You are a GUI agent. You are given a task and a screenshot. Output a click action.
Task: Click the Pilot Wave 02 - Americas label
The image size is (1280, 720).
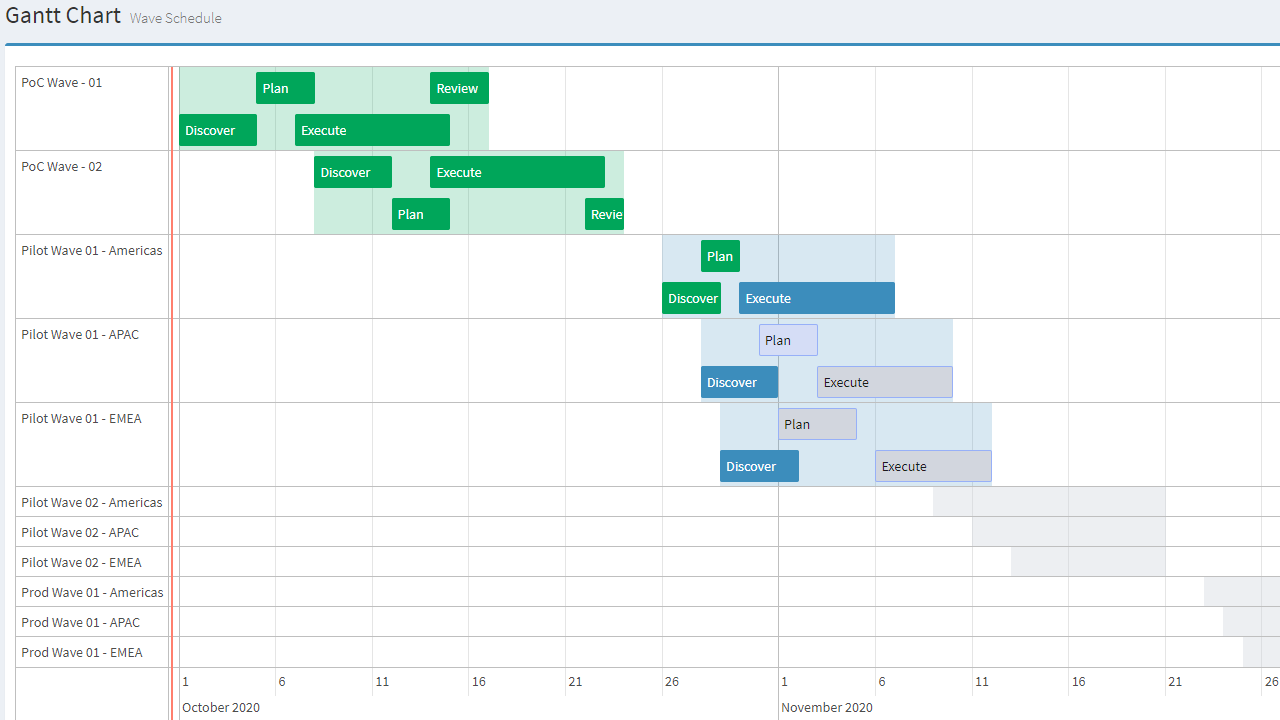pyautogui.click(x=92, y=502)
